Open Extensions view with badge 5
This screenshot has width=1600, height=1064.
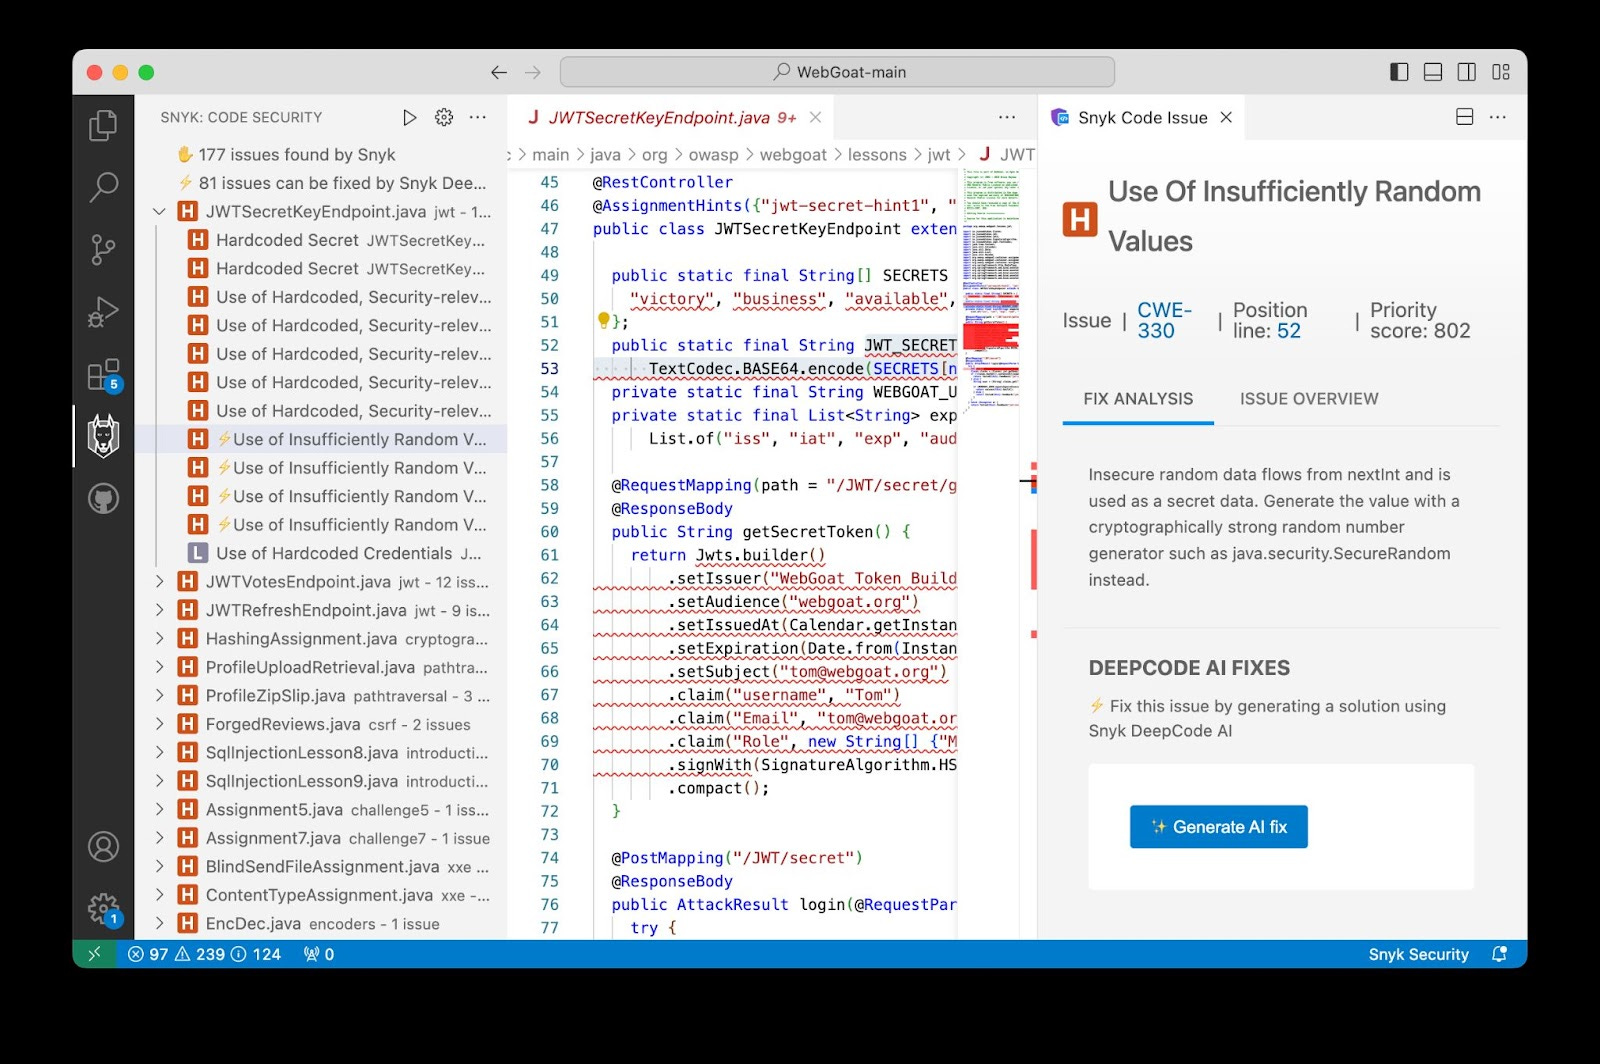click(103, 375)
